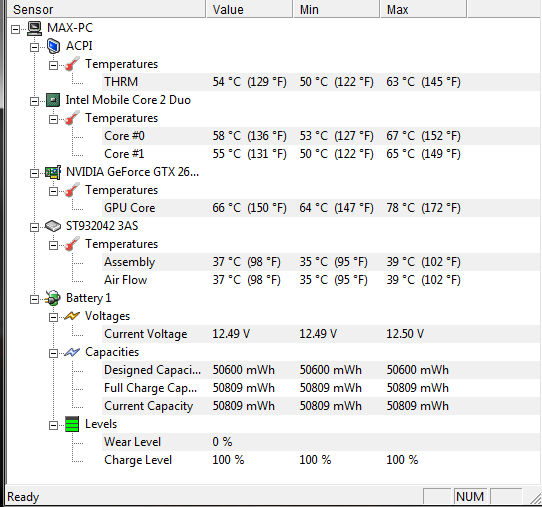Click the ST932042 3AS label
This screenshot has height=507, width=542.
coord(102,226)
